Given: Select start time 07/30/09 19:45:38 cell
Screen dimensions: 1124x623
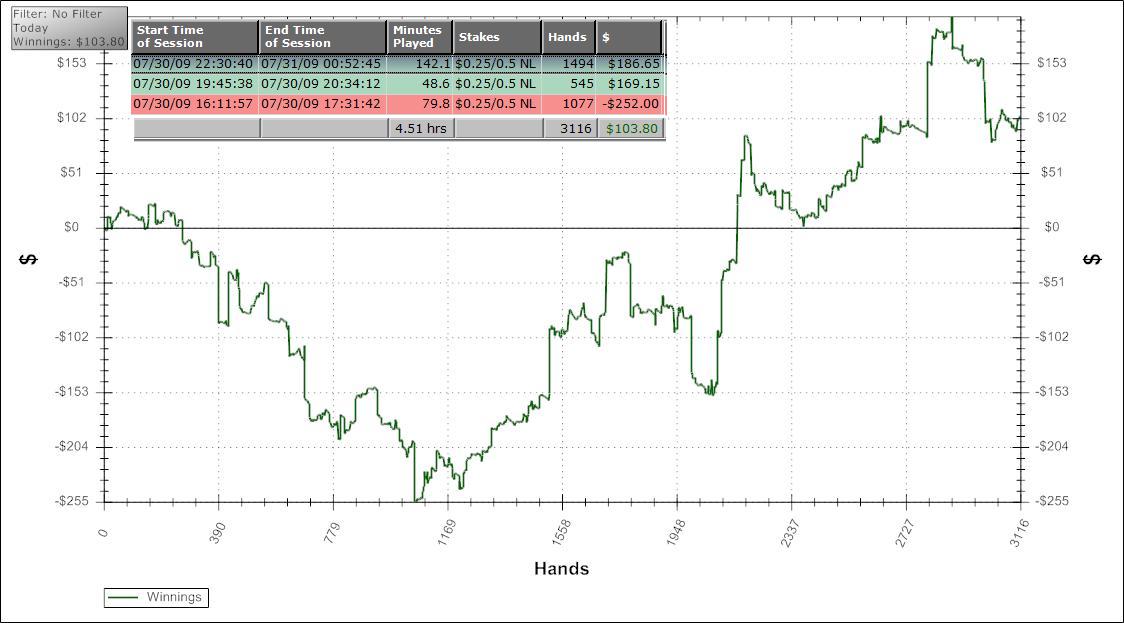Looking at the screenshot, I should 193,84.
